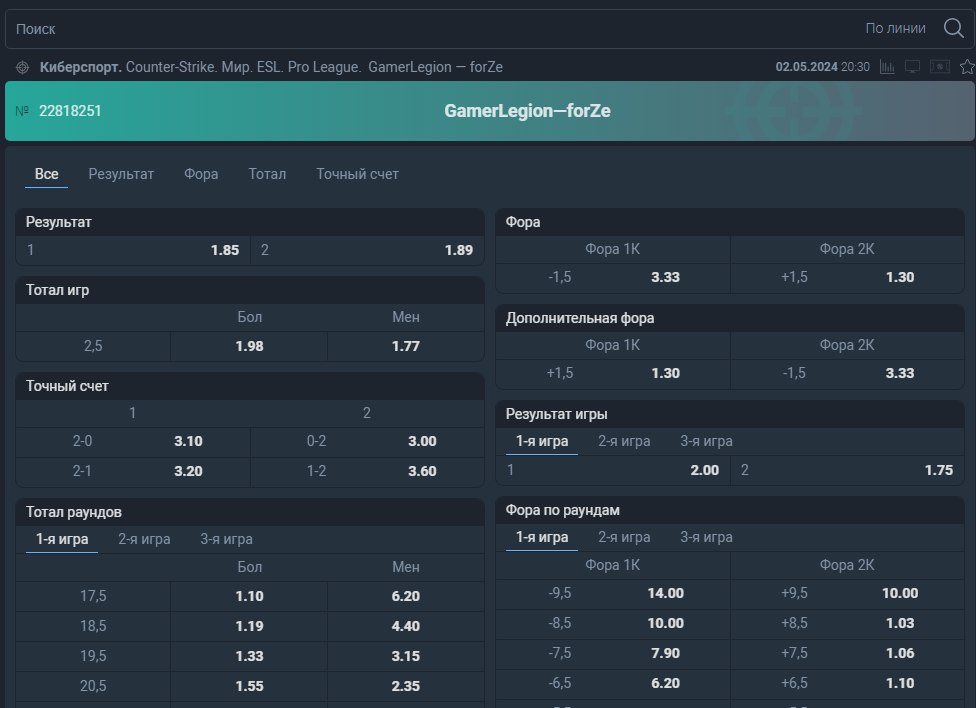The image size is (976, 708).
Task: Pick rounds under 20,5 at 2.35
Action: tap(406, 686)
